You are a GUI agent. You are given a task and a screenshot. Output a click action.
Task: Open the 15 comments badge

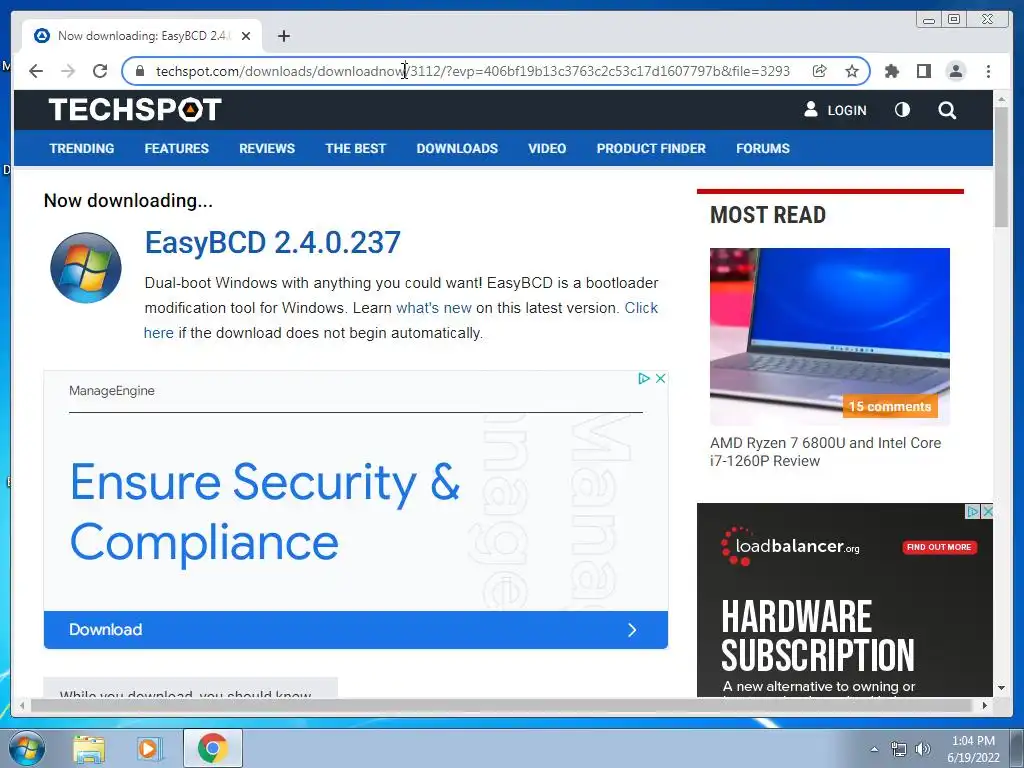tap(889, 406)
